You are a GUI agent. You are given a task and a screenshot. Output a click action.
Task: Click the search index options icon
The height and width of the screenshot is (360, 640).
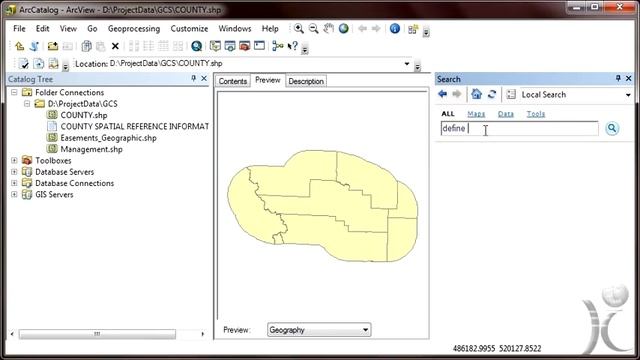coord(511,94)
